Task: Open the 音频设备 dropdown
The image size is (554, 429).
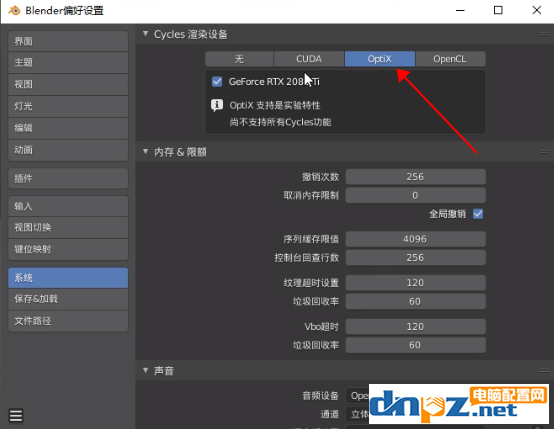Action: coord(357,396)
